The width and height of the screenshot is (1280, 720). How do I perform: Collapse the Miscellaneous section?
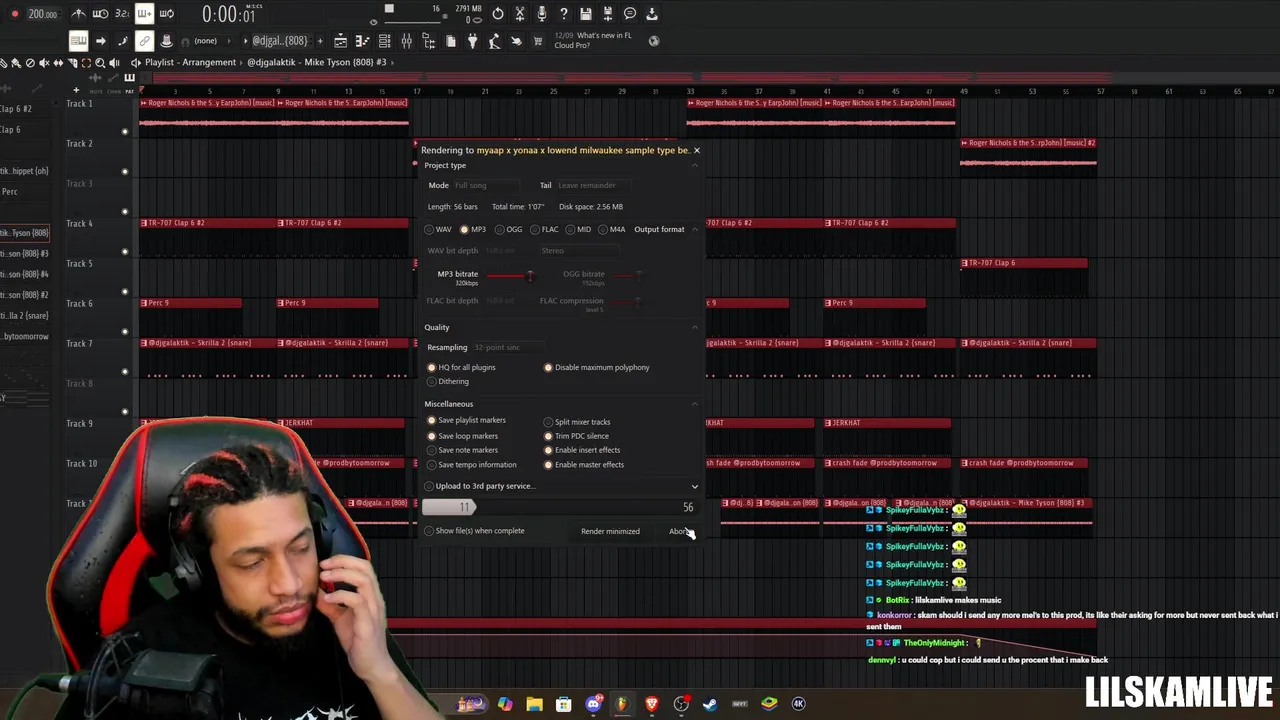(x=695, y=404)
